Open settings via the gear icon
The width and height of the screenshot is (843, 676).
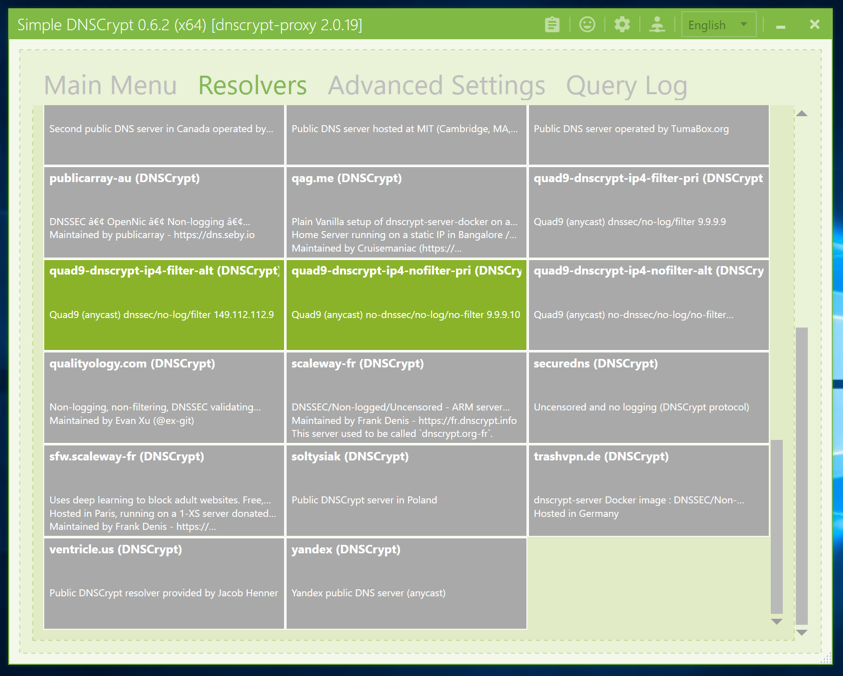pyautogui.click(x=622, y=24)
